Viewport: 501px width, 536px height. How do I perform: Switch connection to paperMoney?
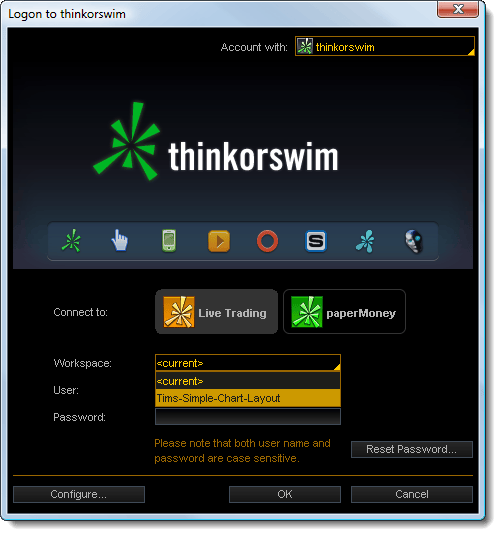(344, 312)
